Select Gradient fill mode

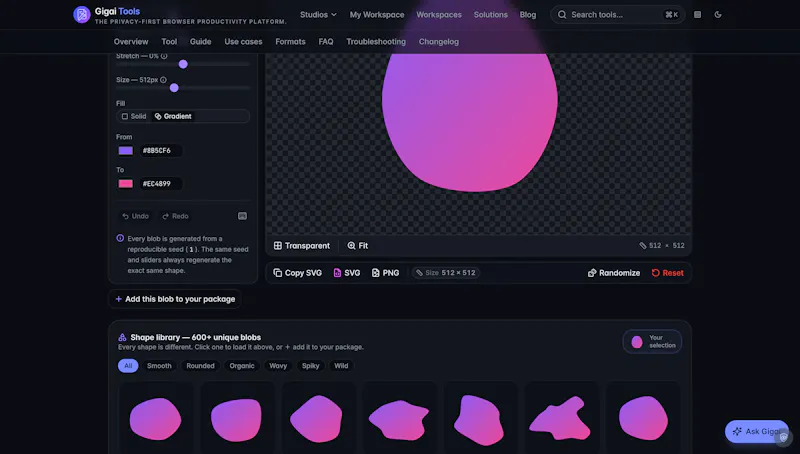173,116
